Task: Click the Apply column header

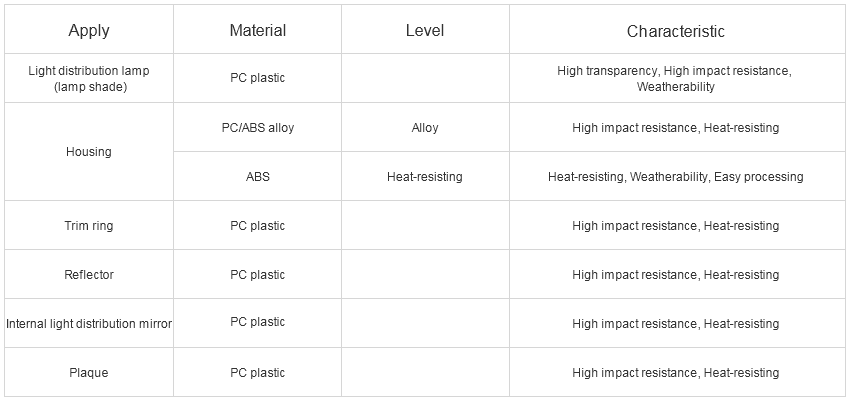Action: [89, 30]
